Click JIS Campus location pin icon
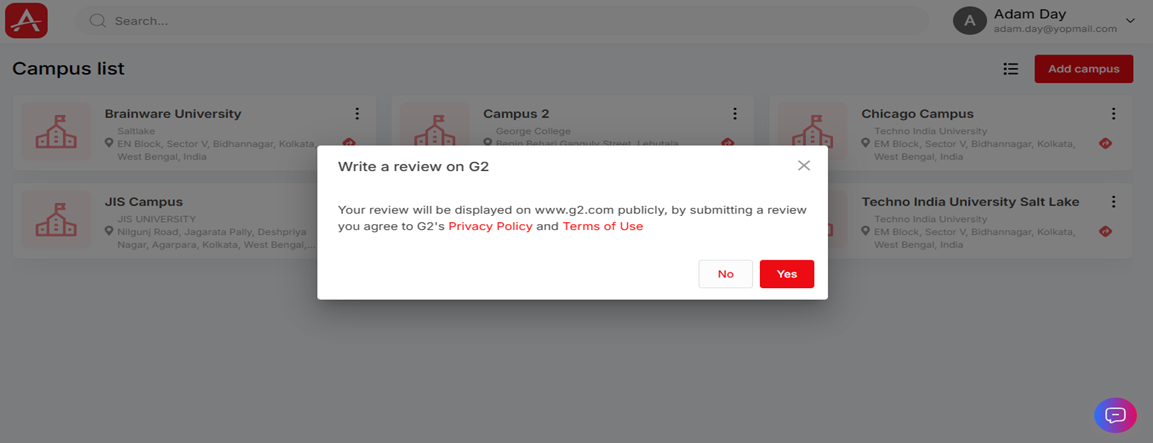This screenshot has width=1153, height=443. 110,231
